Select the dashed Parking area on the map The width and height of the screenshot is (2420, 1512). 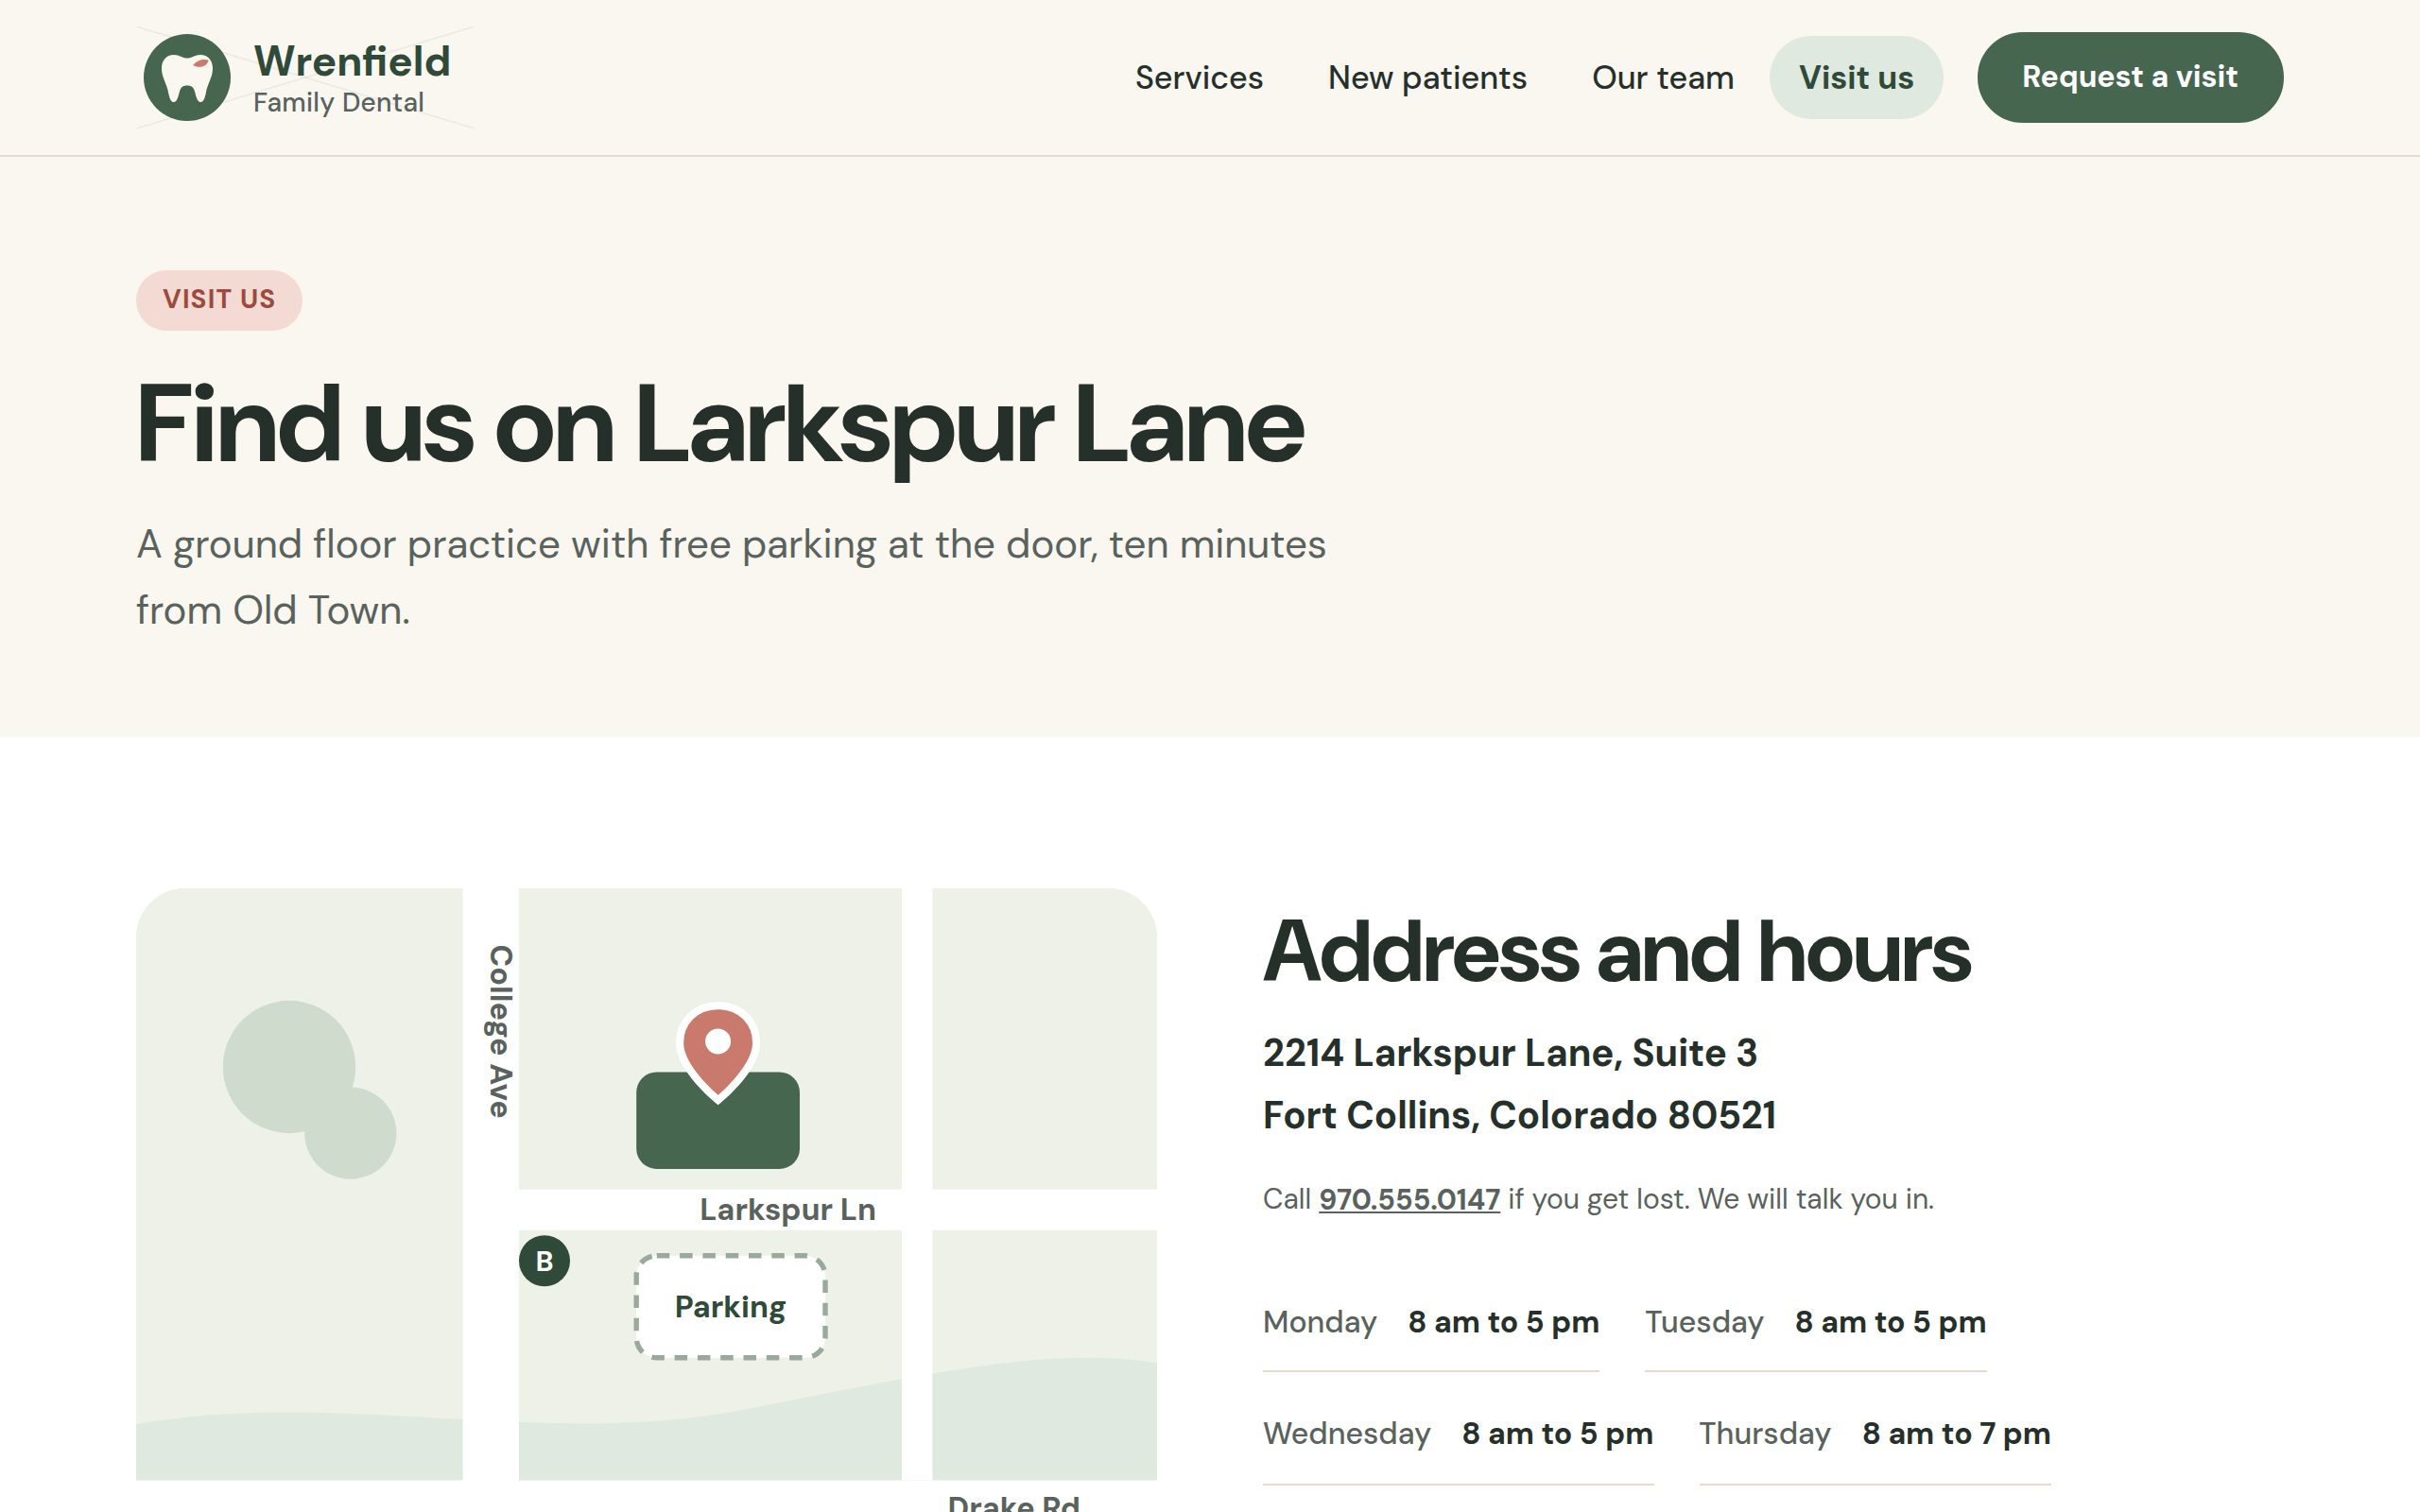730,1307
